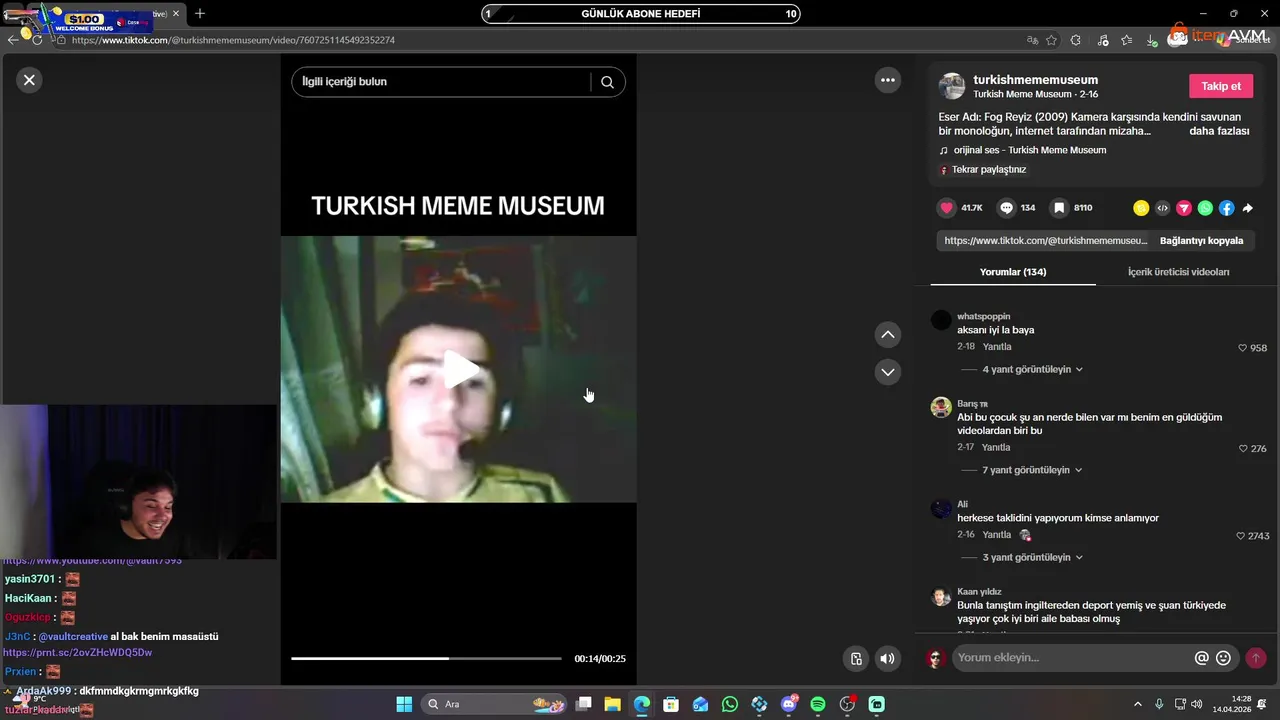Open the browser favorites list icon
The image size is (1280, 720).
point(1126,40)
